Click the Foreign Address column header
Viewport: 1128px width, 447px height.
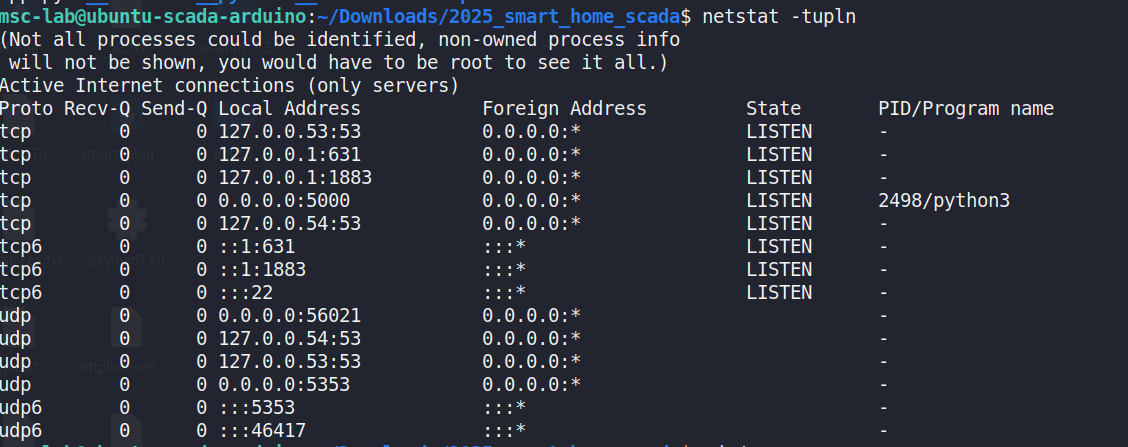click(x=564, y=109)
